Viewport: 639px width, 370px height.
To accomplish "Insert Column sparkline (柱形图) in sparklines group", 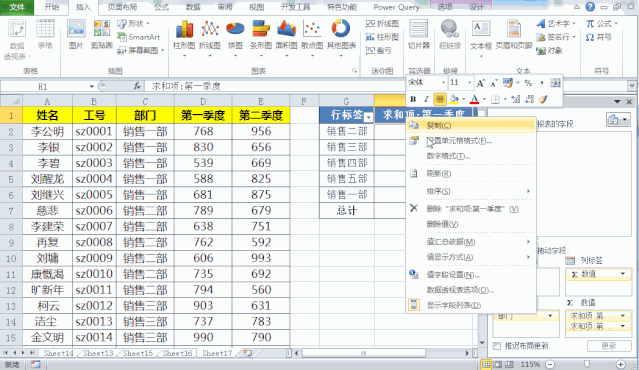I will pos(382,37).
